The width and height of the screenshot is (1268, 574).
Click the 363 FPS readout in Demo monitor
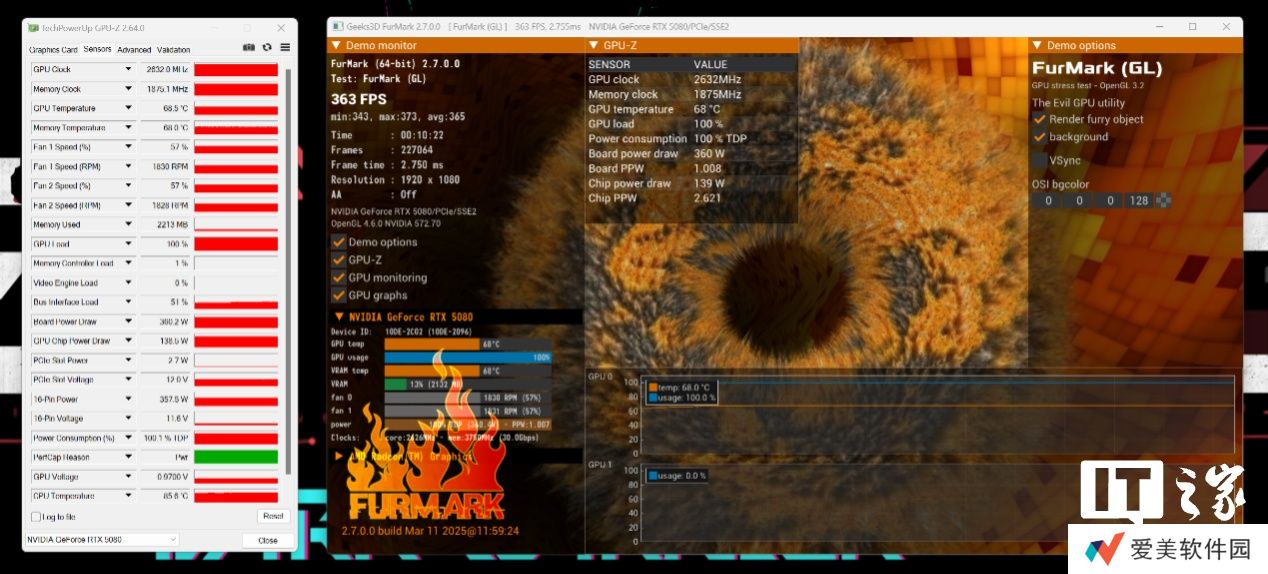coord(359,100)
